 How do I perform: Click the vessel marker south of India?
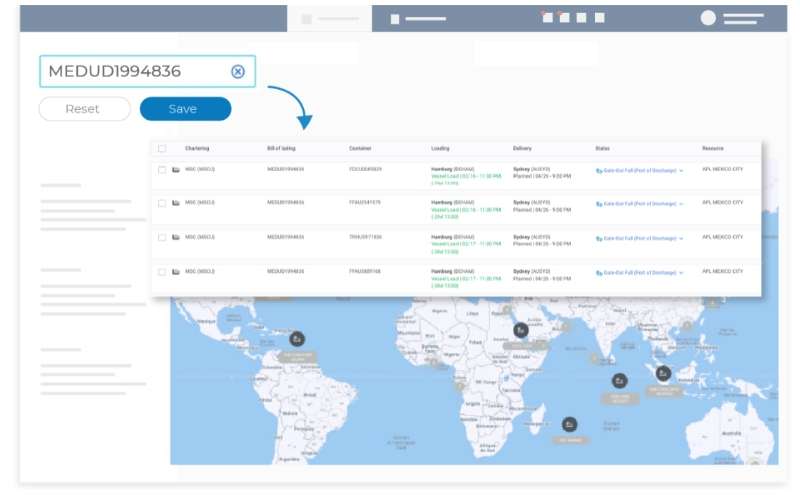(x=619, y=380)
